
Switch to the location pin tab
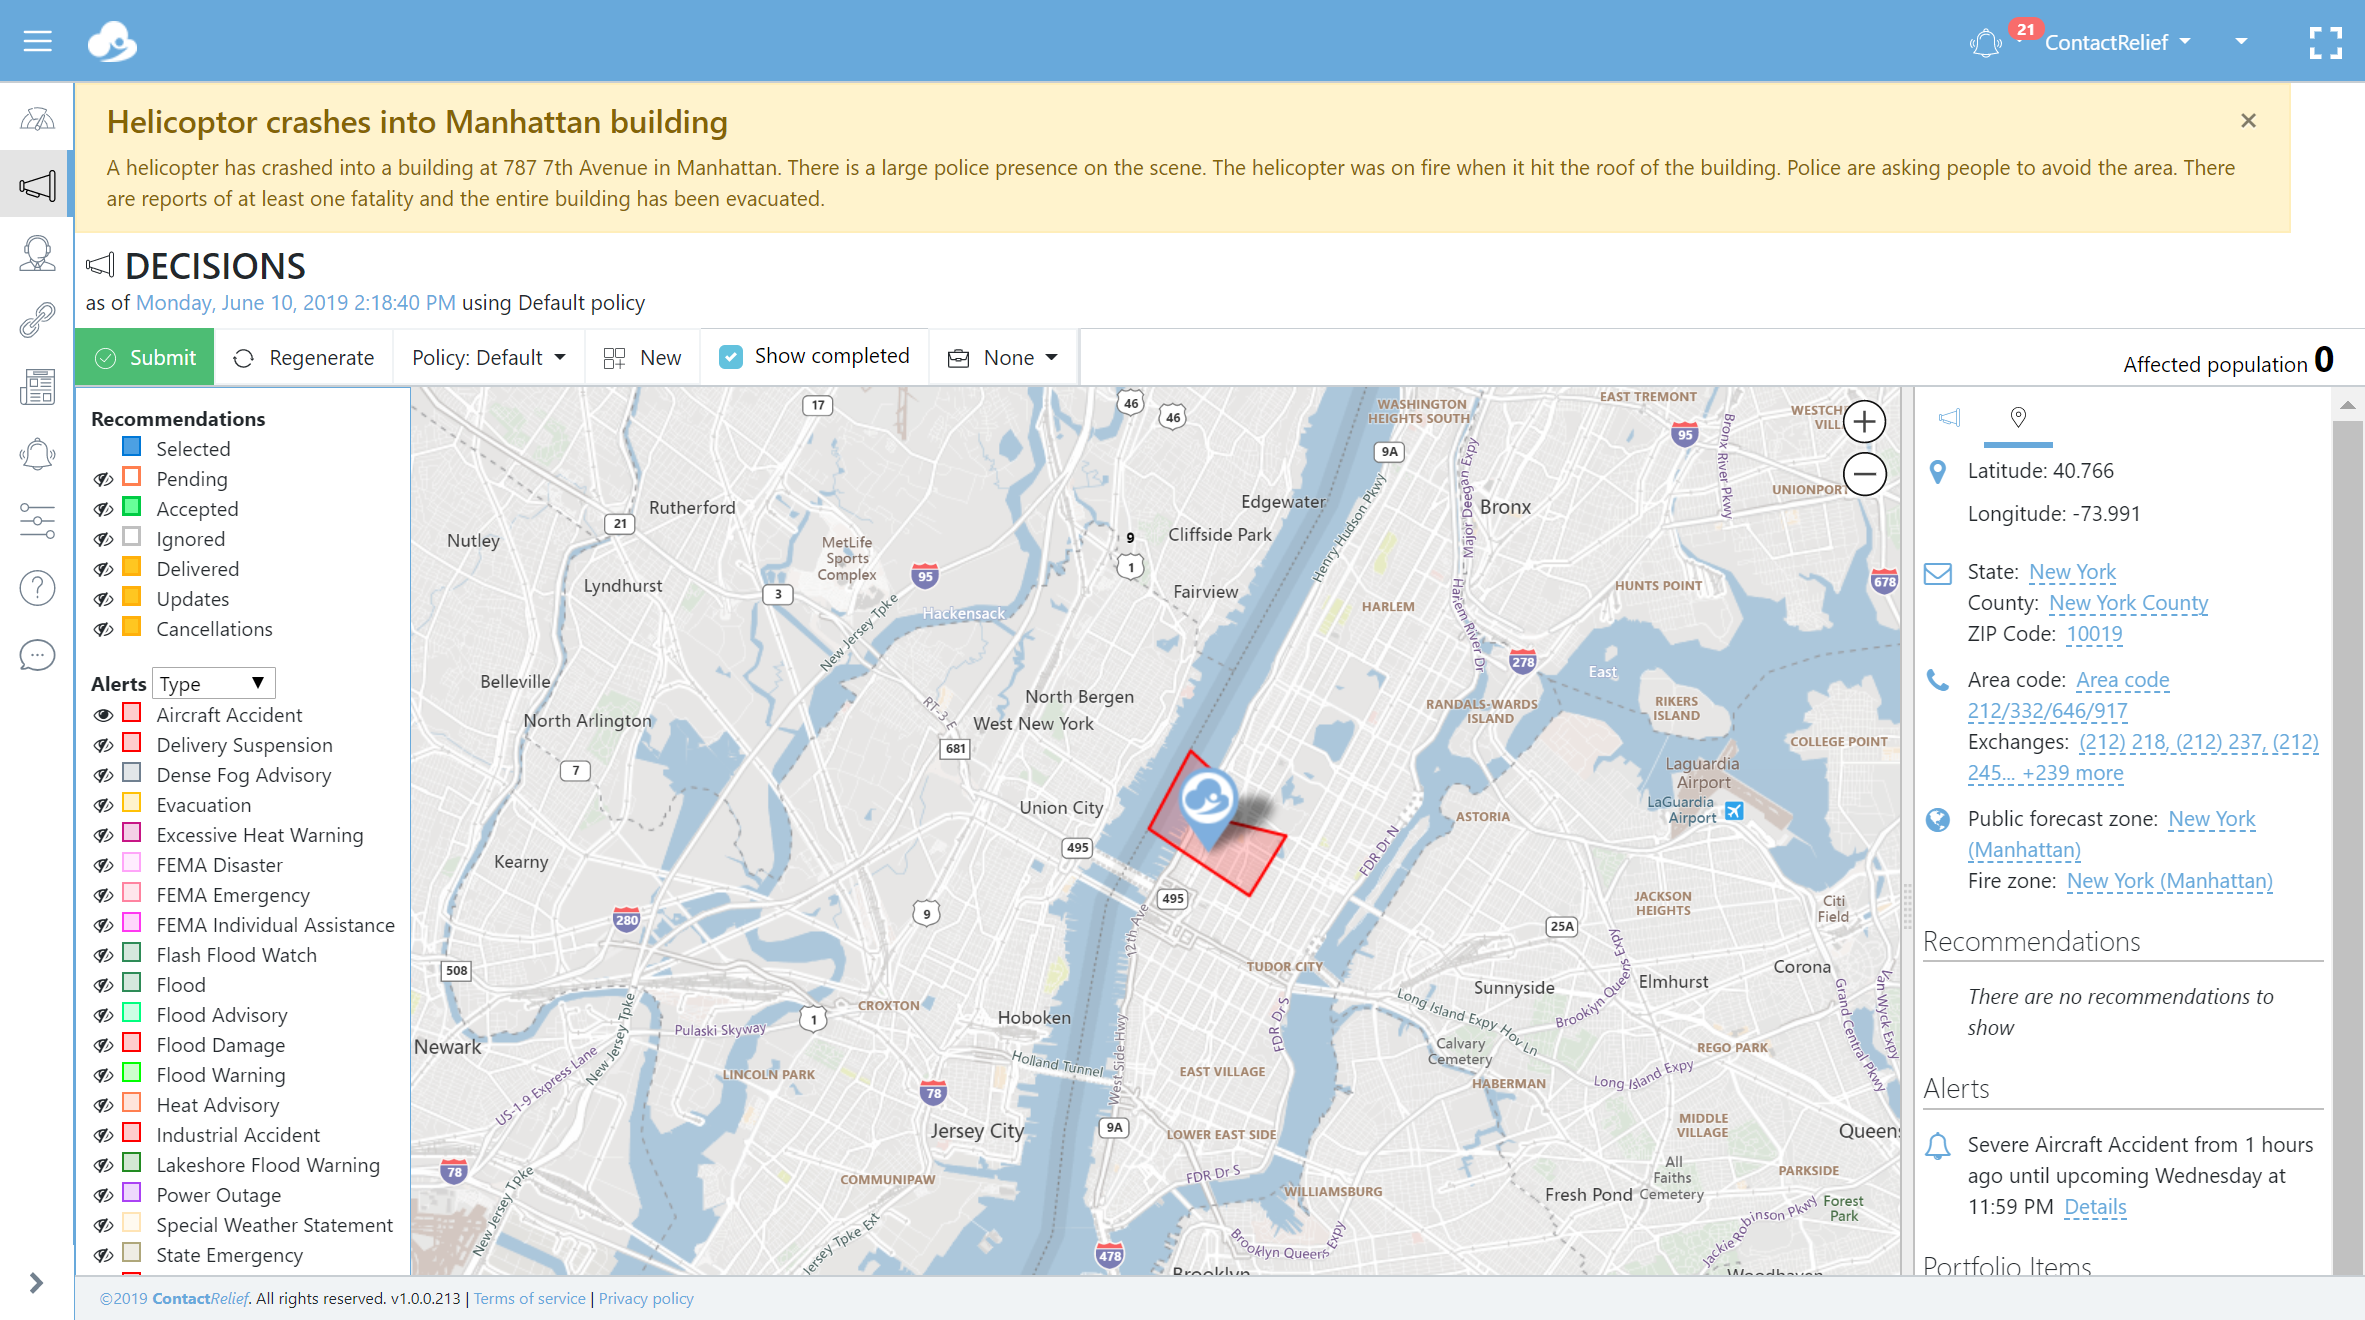(x=2018, y=417)
